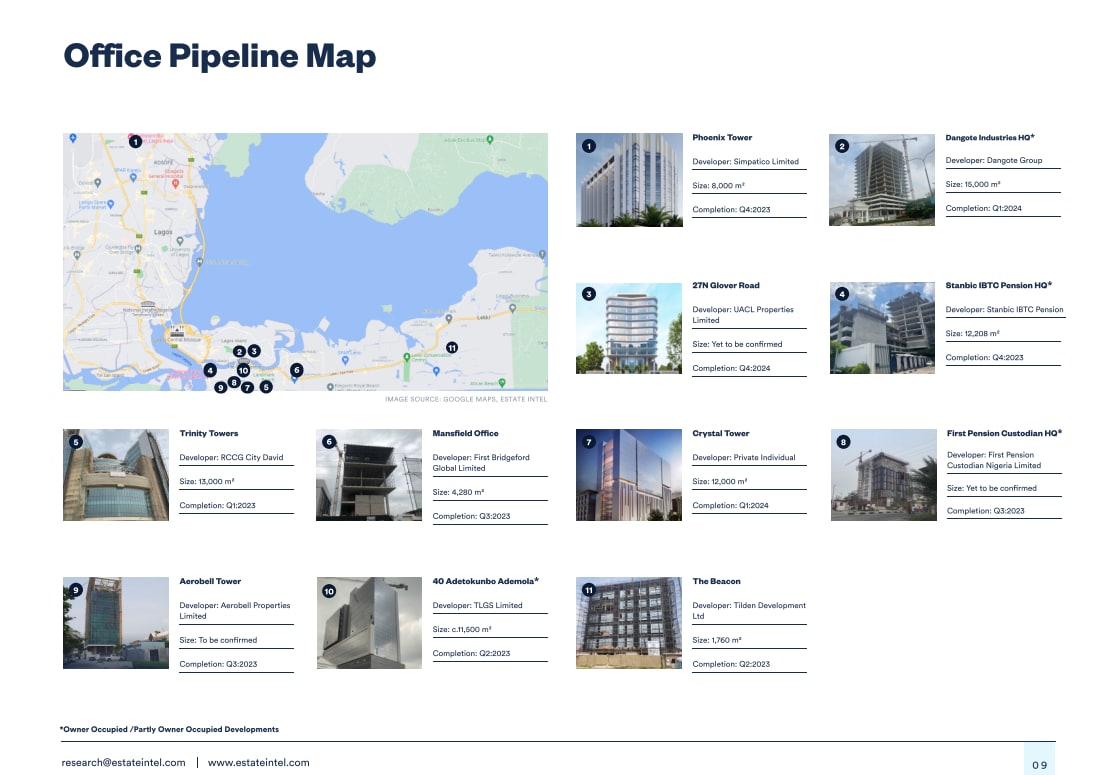1108x775 pixels.
Task: Open the Phoenix Tower building photo
Action: click(x=629, y=179)
